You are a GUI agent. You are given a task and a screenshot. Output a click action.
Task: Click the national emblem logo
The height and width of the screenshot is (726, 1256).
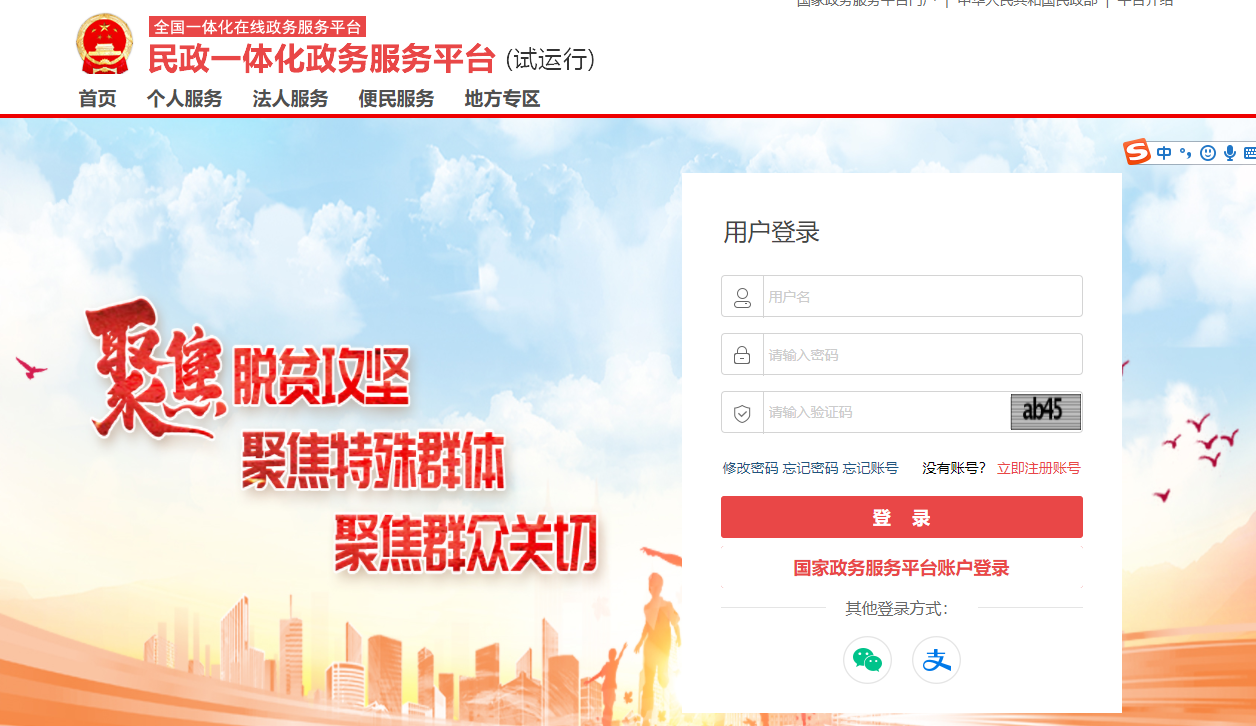[104, 44]
